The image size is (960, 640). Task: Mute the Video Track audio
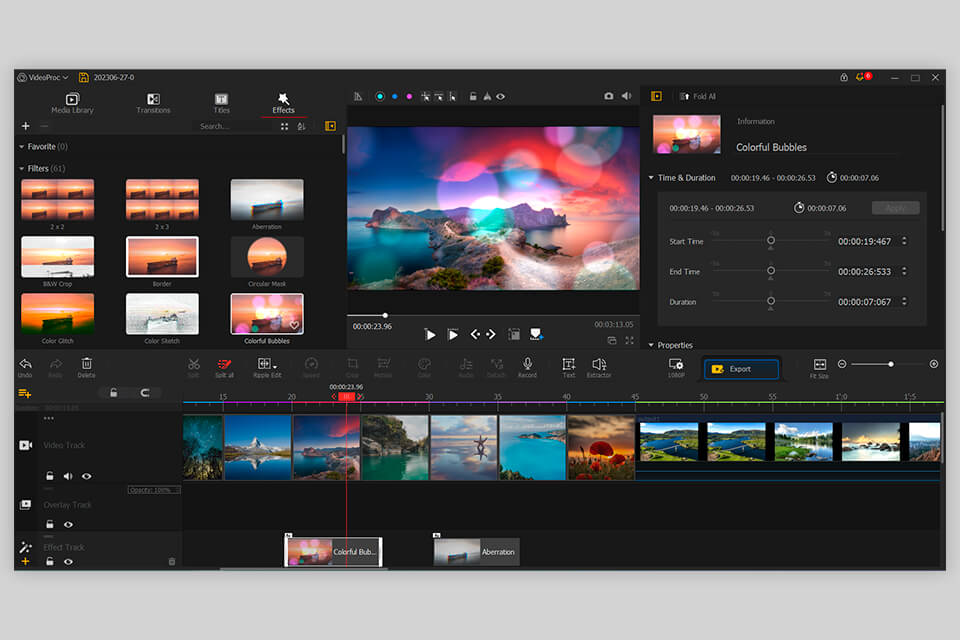pos(68,476)
